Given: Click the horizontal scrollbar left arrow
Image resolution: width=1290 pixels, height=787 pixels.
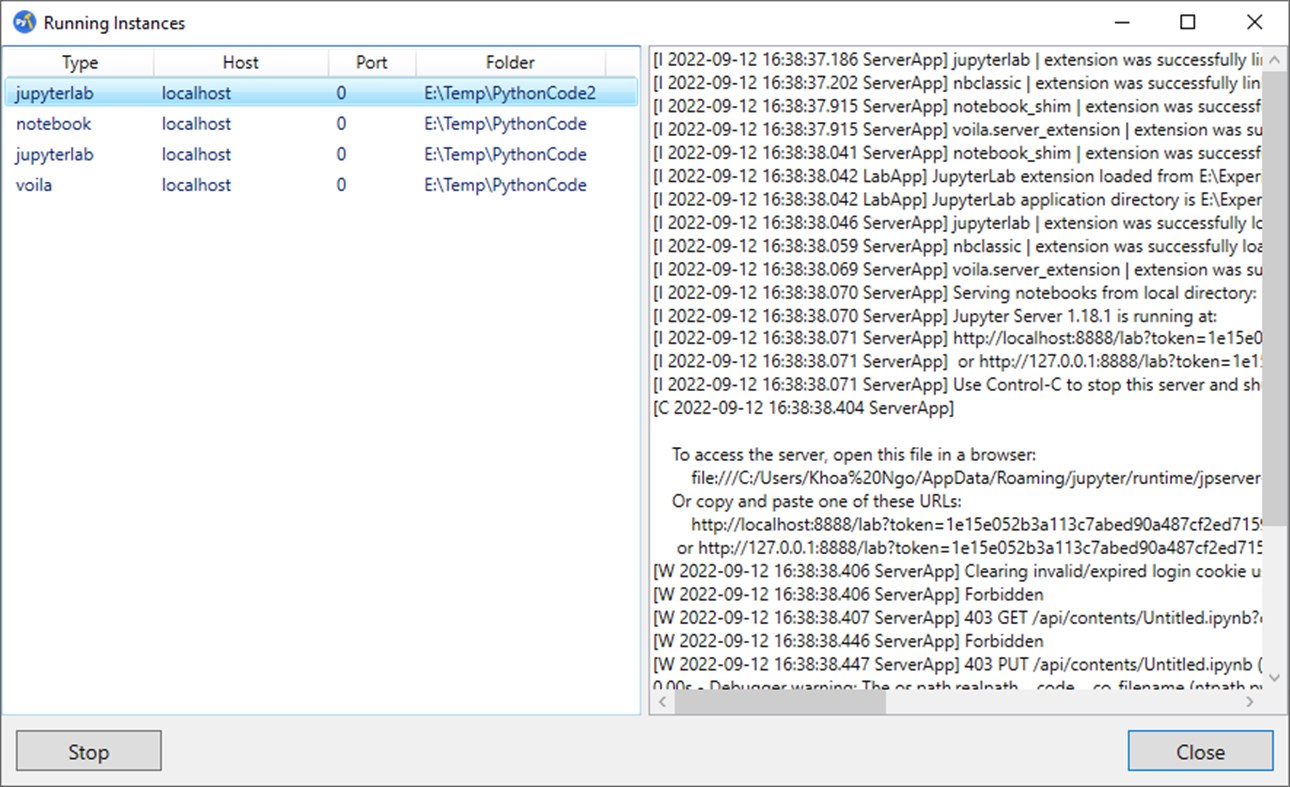Looking at the screenshot, I should [x=662, y=703].
